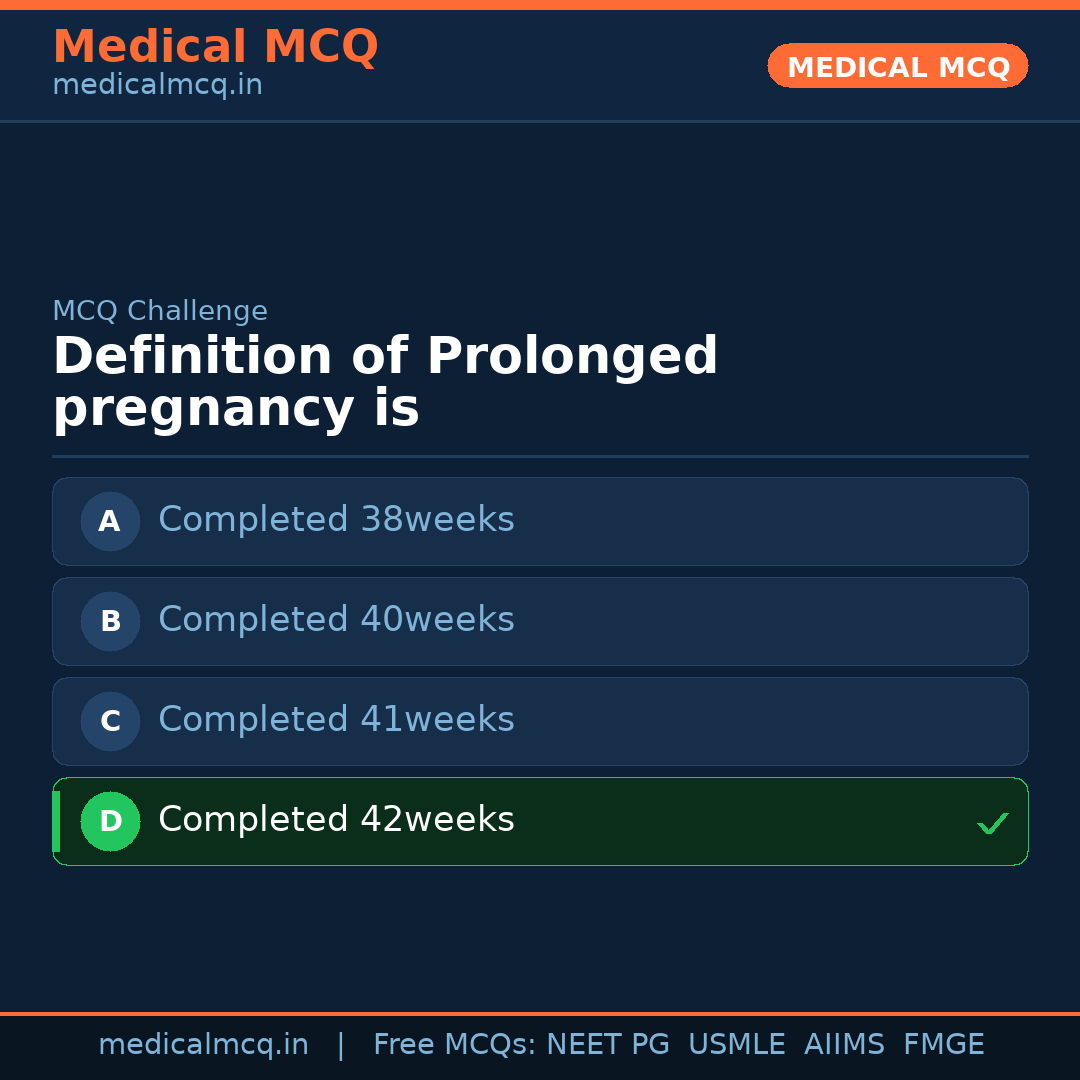Pick the "Completed 41weeks" answer text
The width and height of the screenshot is (1080, 1080).
click(x=336, y=720)
